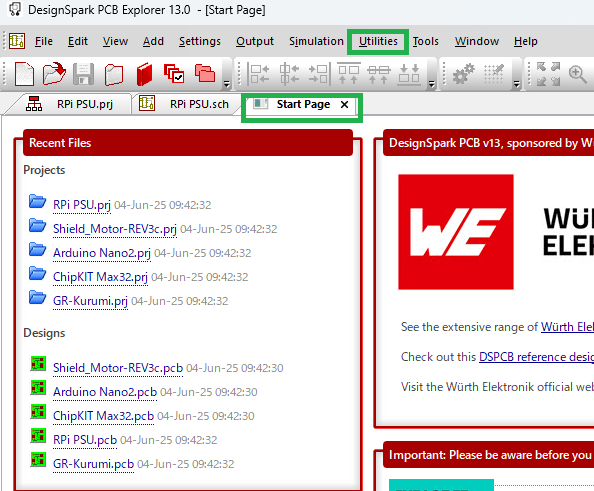Screen dimensions: 594x491
Task: Open ChipKIT Max32.prj project link
Action: point(100,277)
